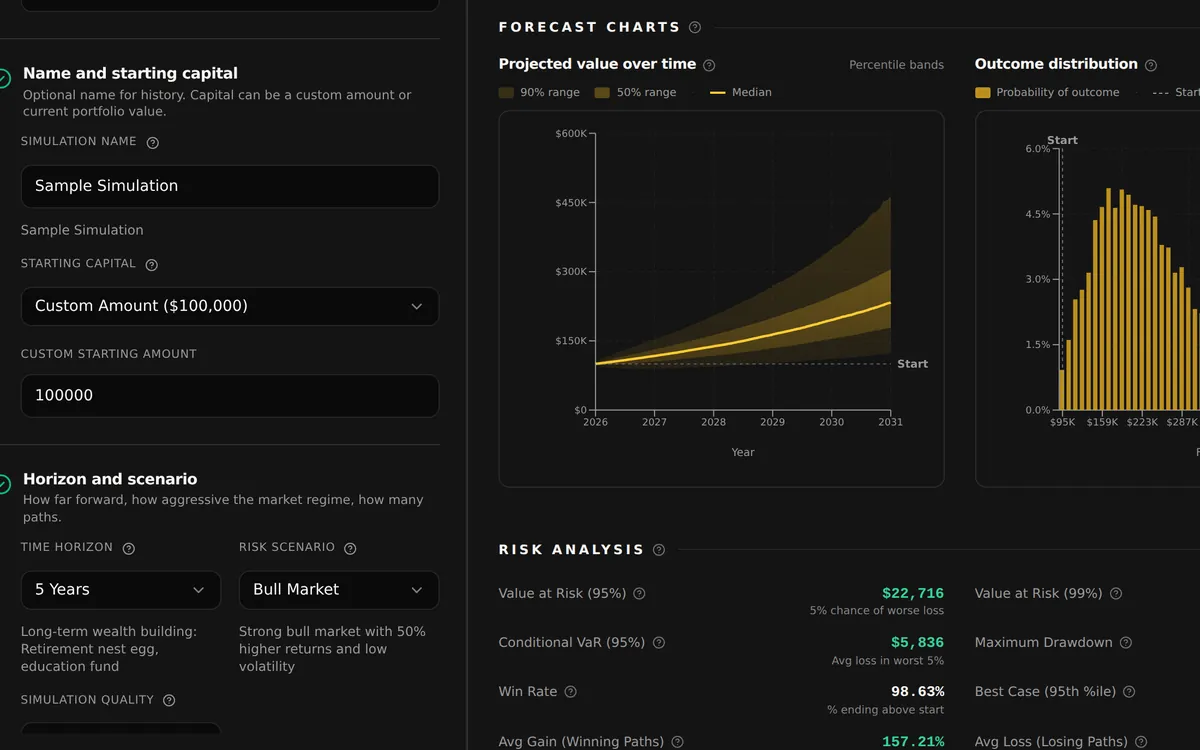Click the 2031 year label on chart axis
1200x750 pixels.
[890, 422]
